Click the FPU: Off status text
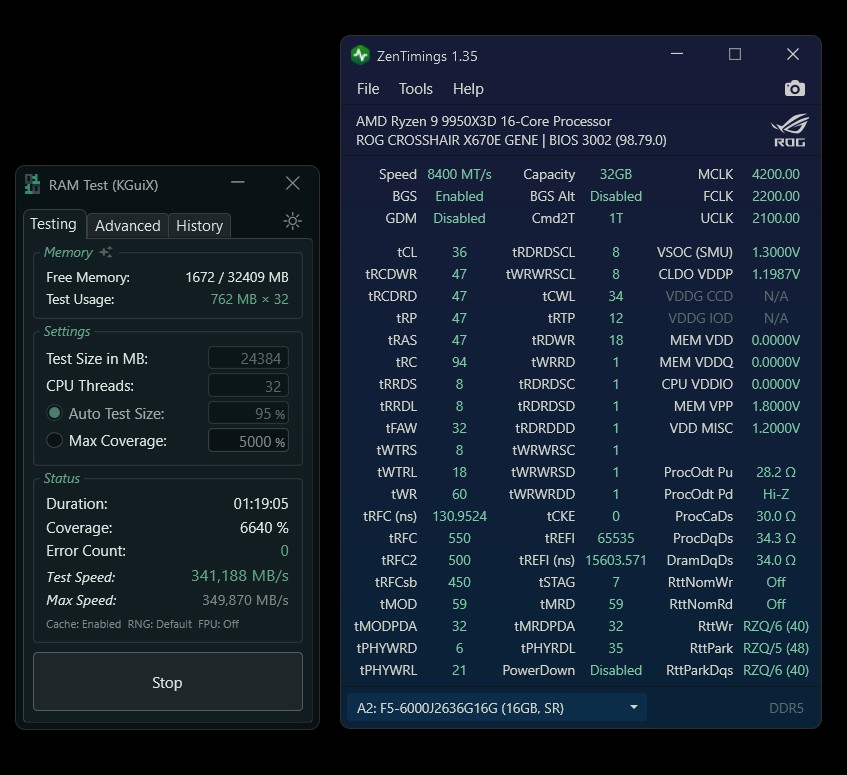This screenshot has height=775, width=847. [218, 624]
